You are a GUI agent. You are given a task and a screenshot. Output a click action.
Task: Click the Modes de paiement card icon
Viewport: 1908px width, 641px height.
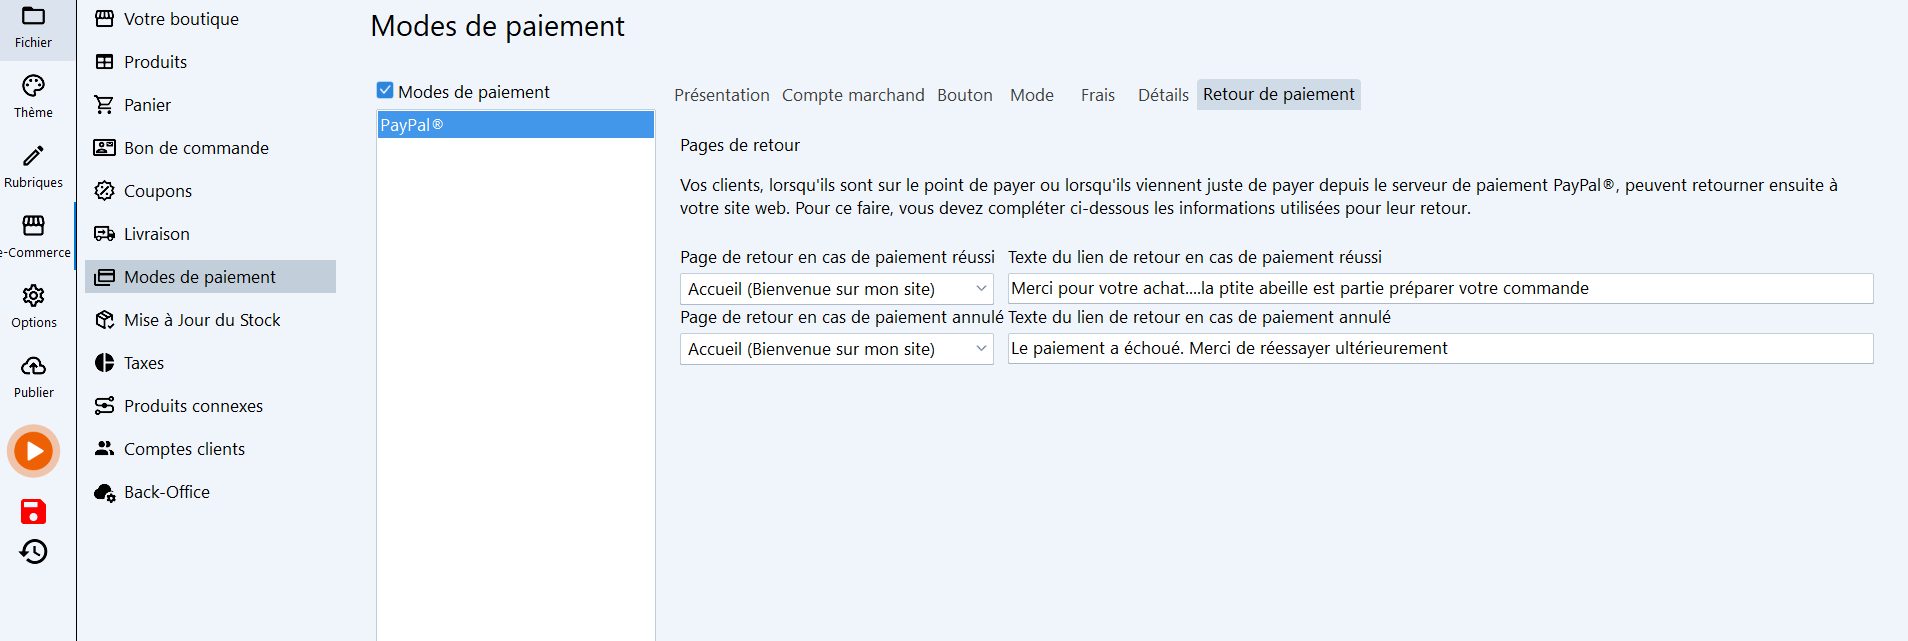pos(104,277)
